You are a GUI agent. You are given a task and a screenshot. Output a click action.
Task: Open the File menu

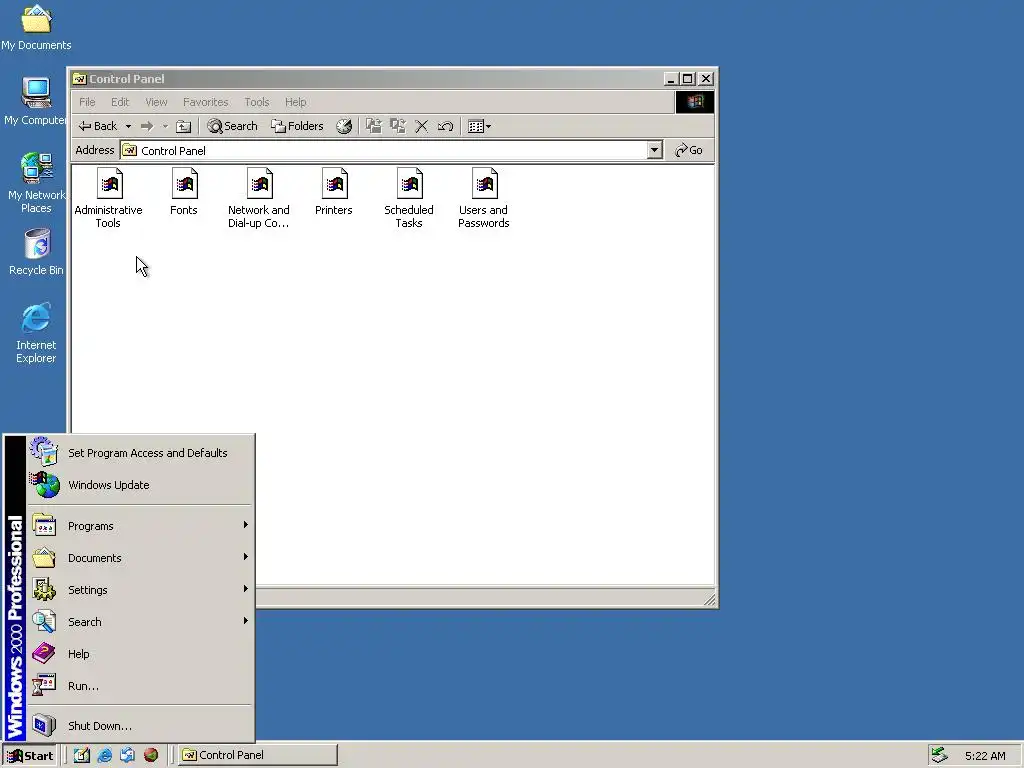coord(87,102)
